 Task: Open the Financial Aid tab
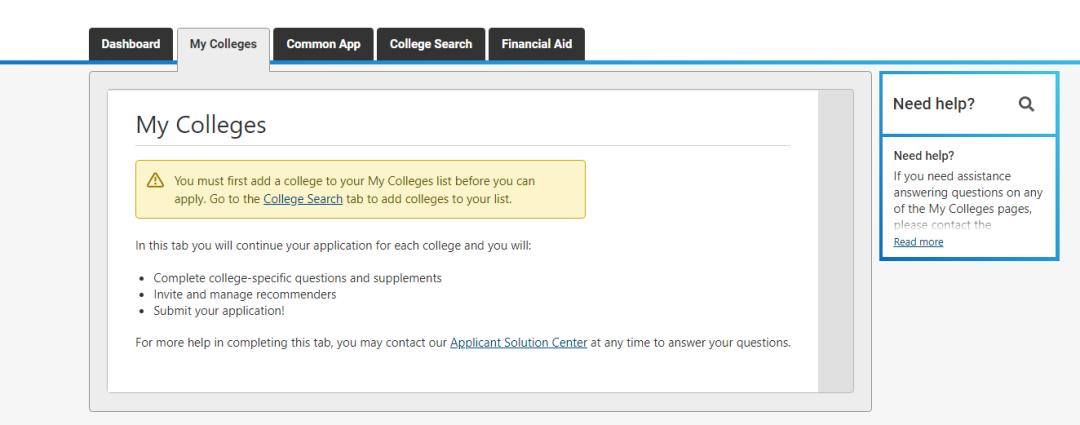pos(536,44)
